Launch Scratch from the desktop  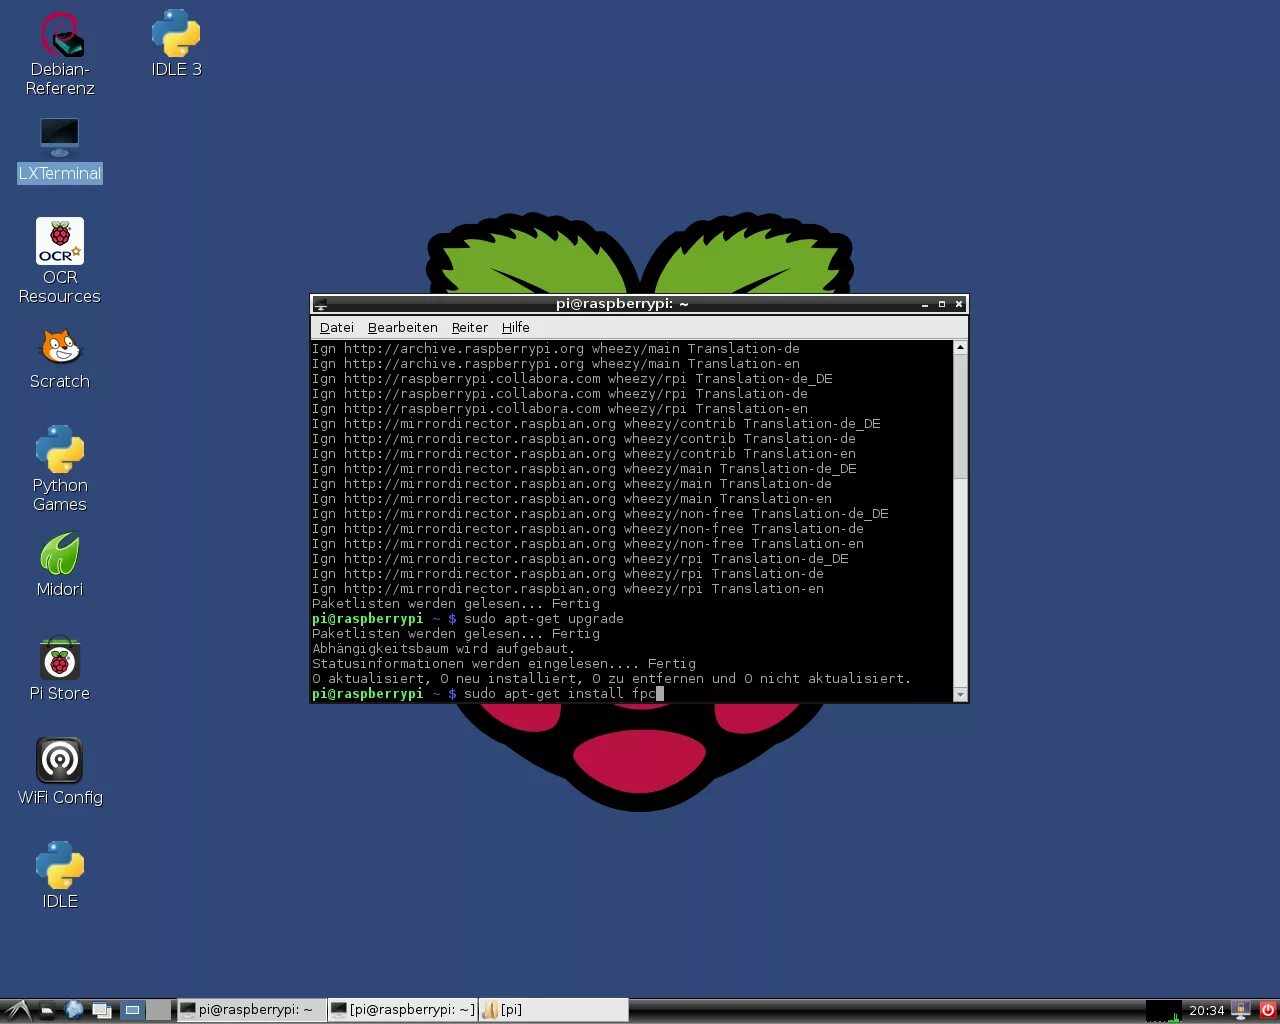pyautogui.click(x=60, y=360)
